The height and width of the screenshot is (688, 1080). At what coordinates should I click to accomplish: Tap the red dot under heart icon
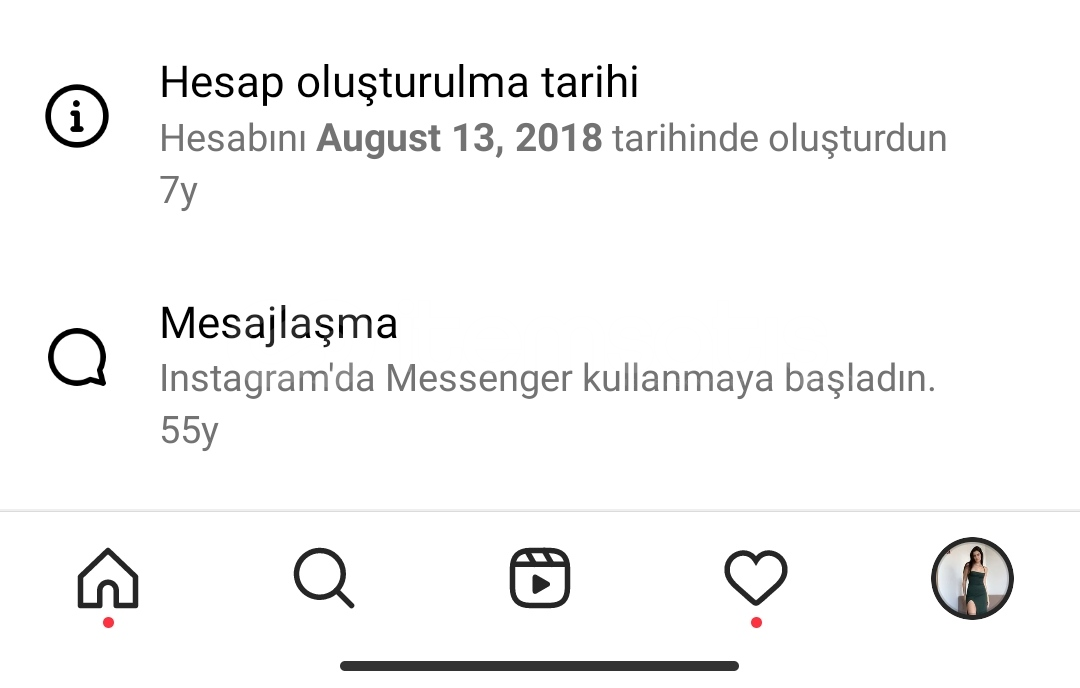click(x=756, y=623)
